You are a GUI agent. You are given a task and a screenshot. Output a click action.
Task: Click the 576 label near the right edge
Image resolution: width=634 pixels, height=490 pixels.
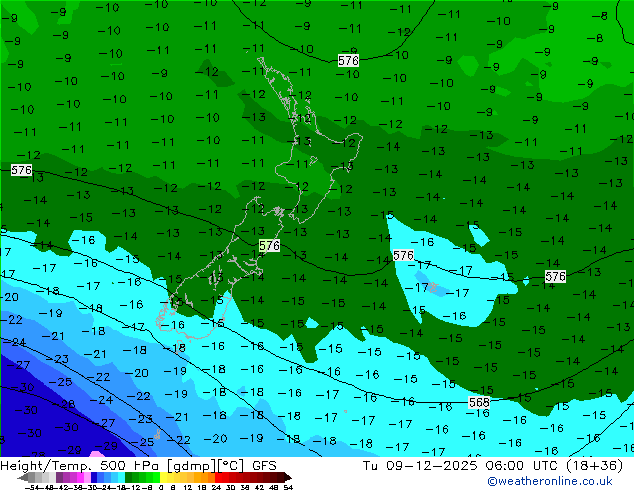555,277
